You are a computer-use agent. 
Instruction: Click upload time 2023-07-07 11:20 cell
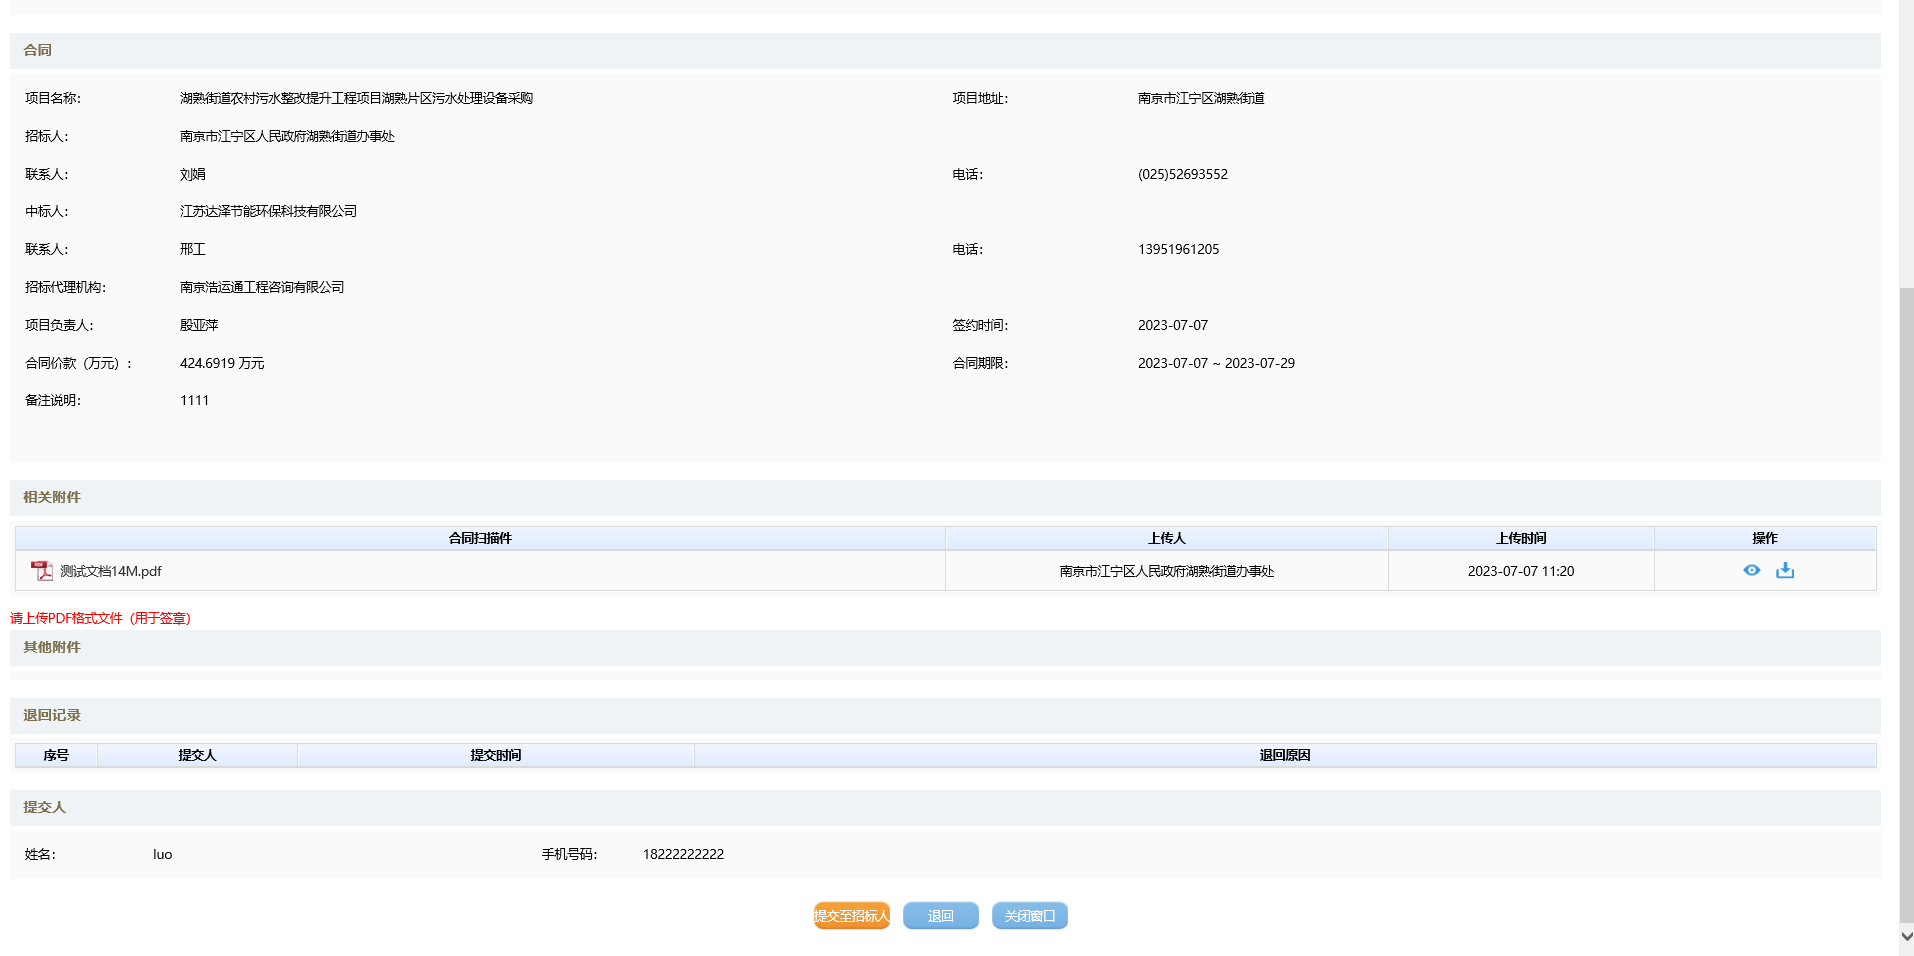click(x=1521, y=571)
